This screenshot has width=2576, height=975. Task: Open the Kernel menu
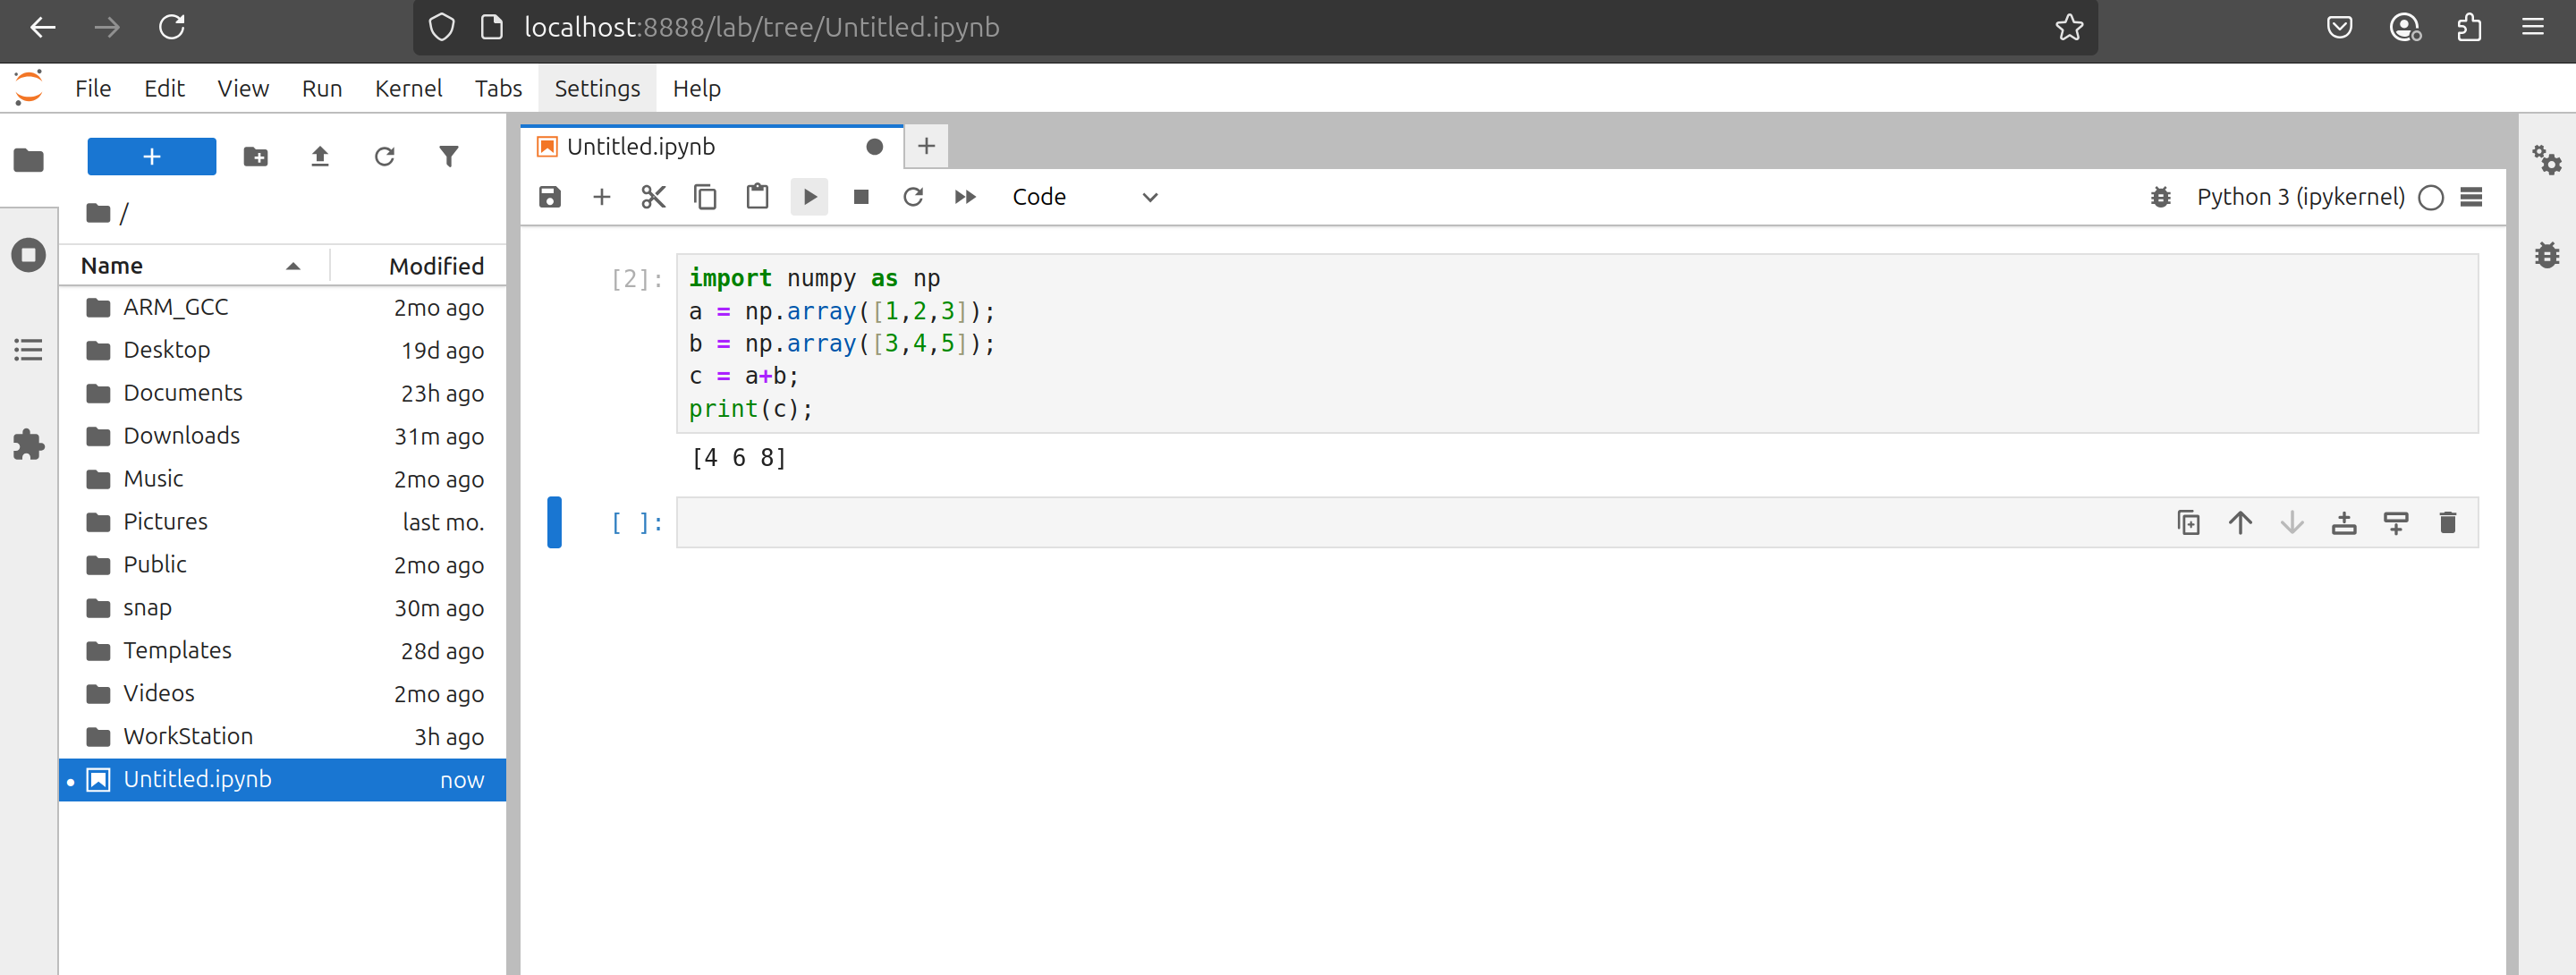pos(409,88)
